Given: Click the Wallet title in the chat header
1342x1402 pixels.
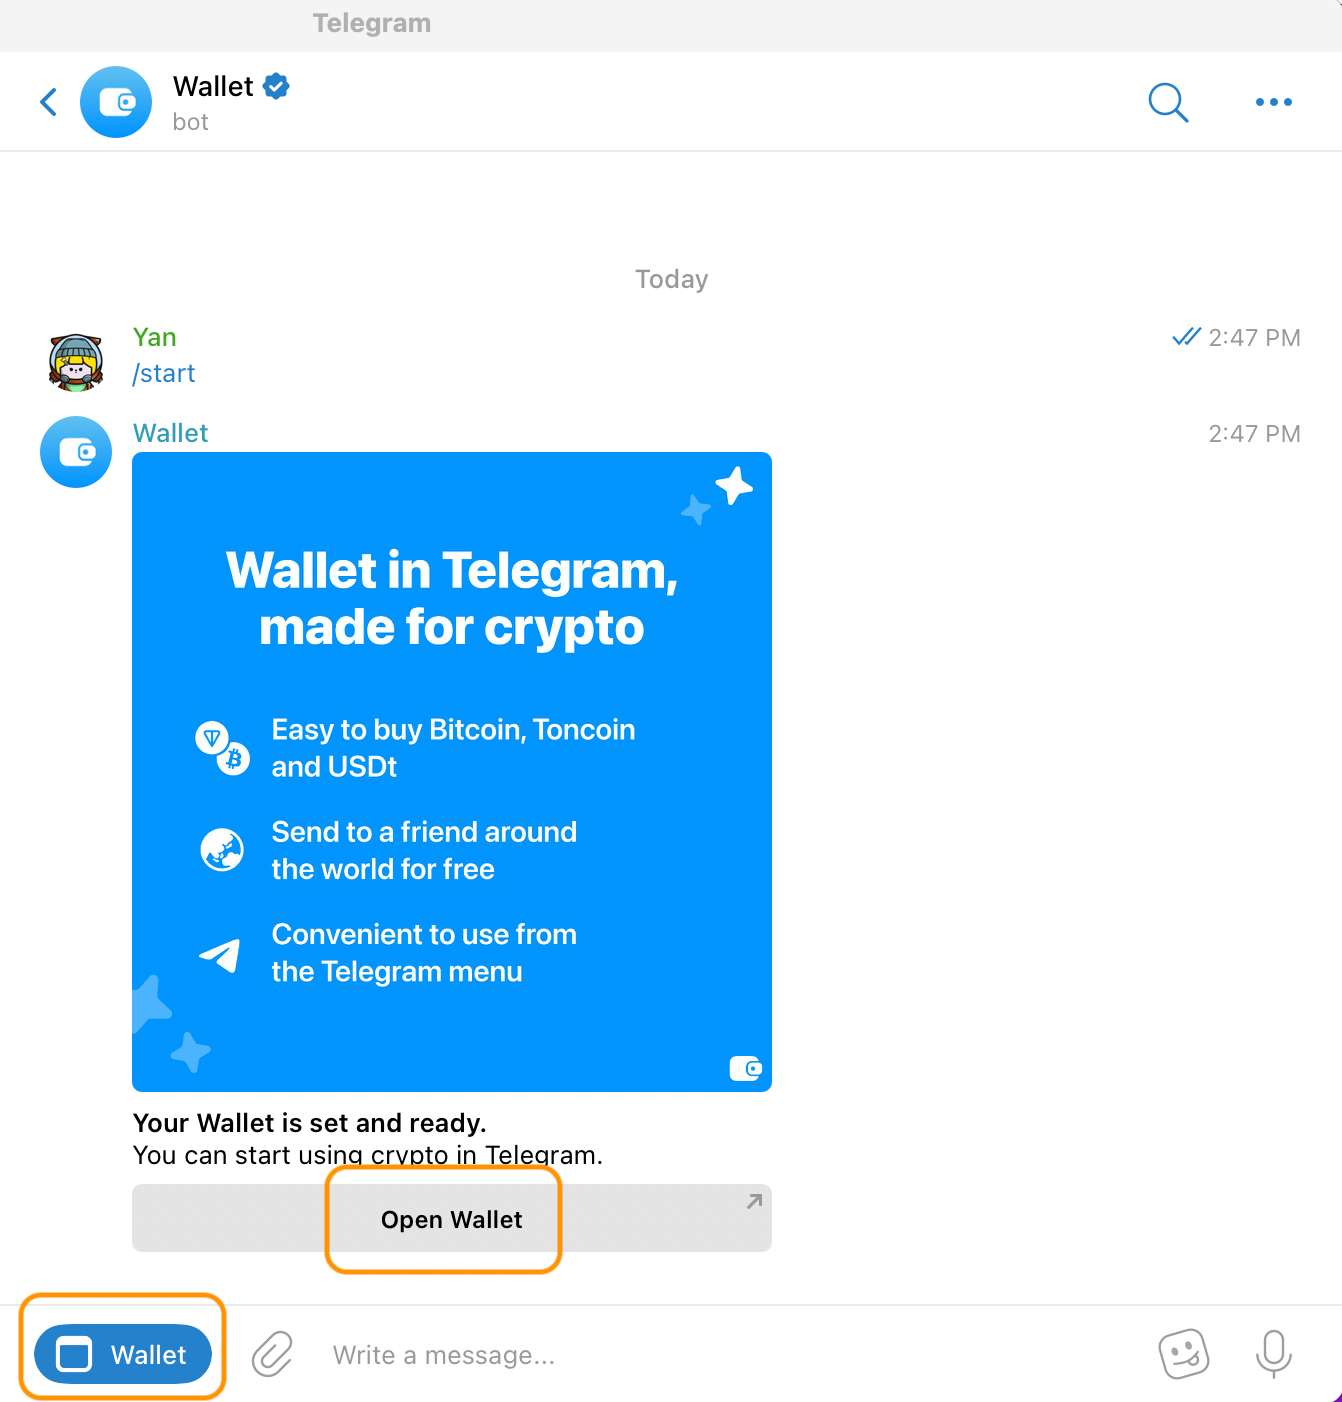Looking at the screenshot, I should 213,87.
